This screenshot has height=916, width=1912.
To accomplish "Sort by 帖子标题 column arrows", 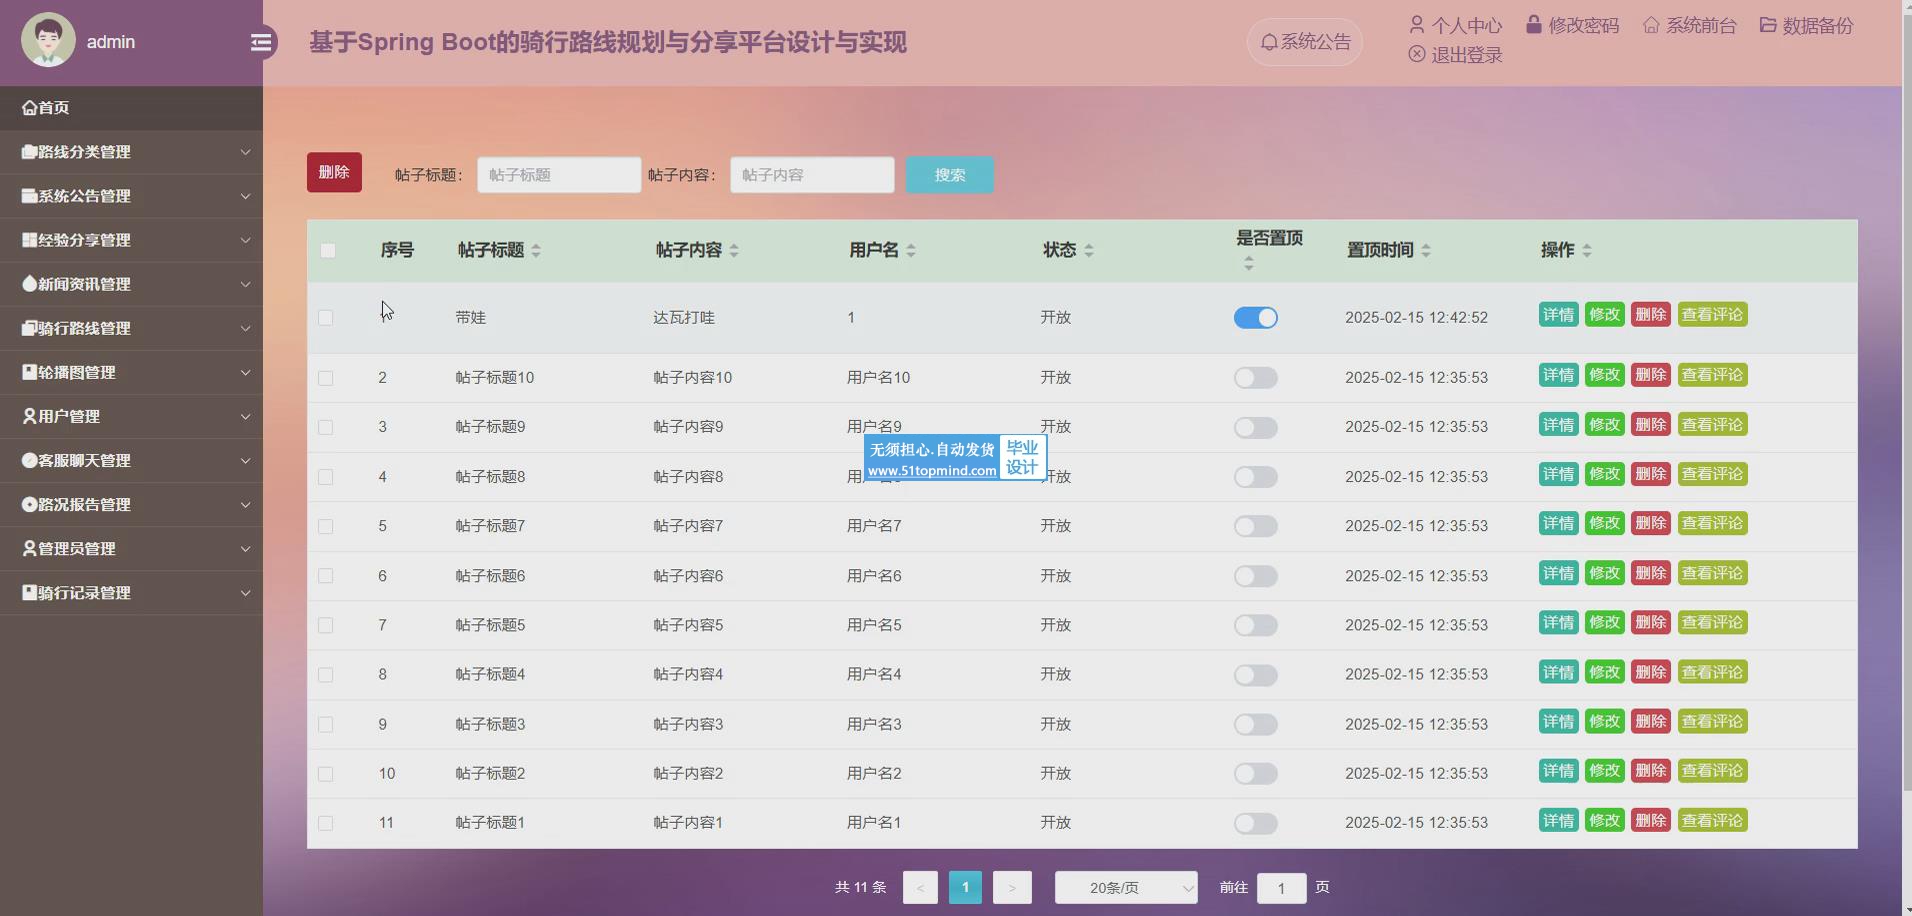I will tap(536, 251).
